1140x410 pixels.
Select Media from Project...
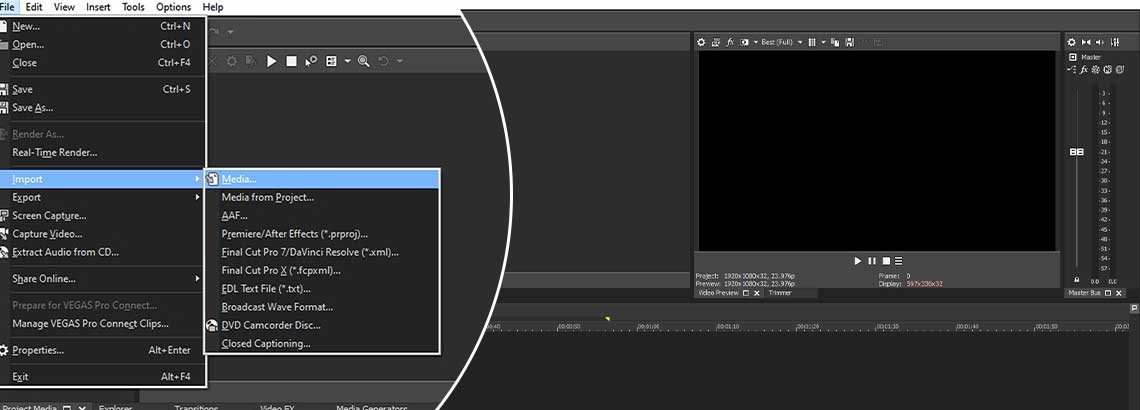(x=268, y=197)
